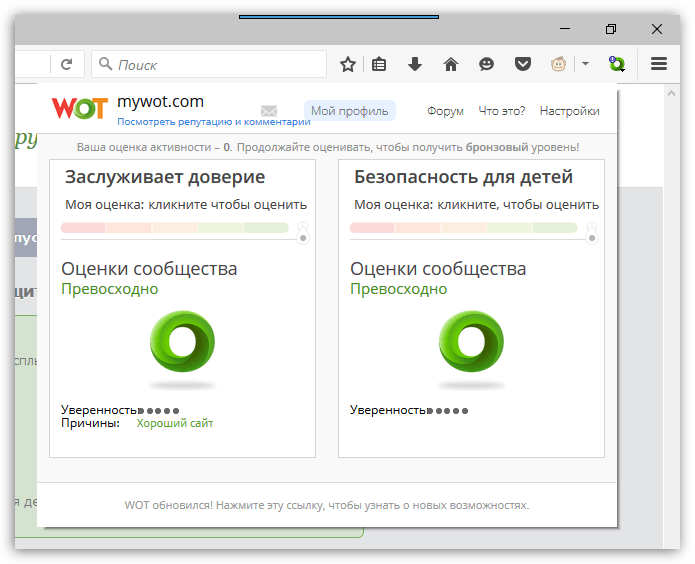Click the page scrollbar up arrow
The height and width of the screenshot is (564, 695).
point(671,93)
